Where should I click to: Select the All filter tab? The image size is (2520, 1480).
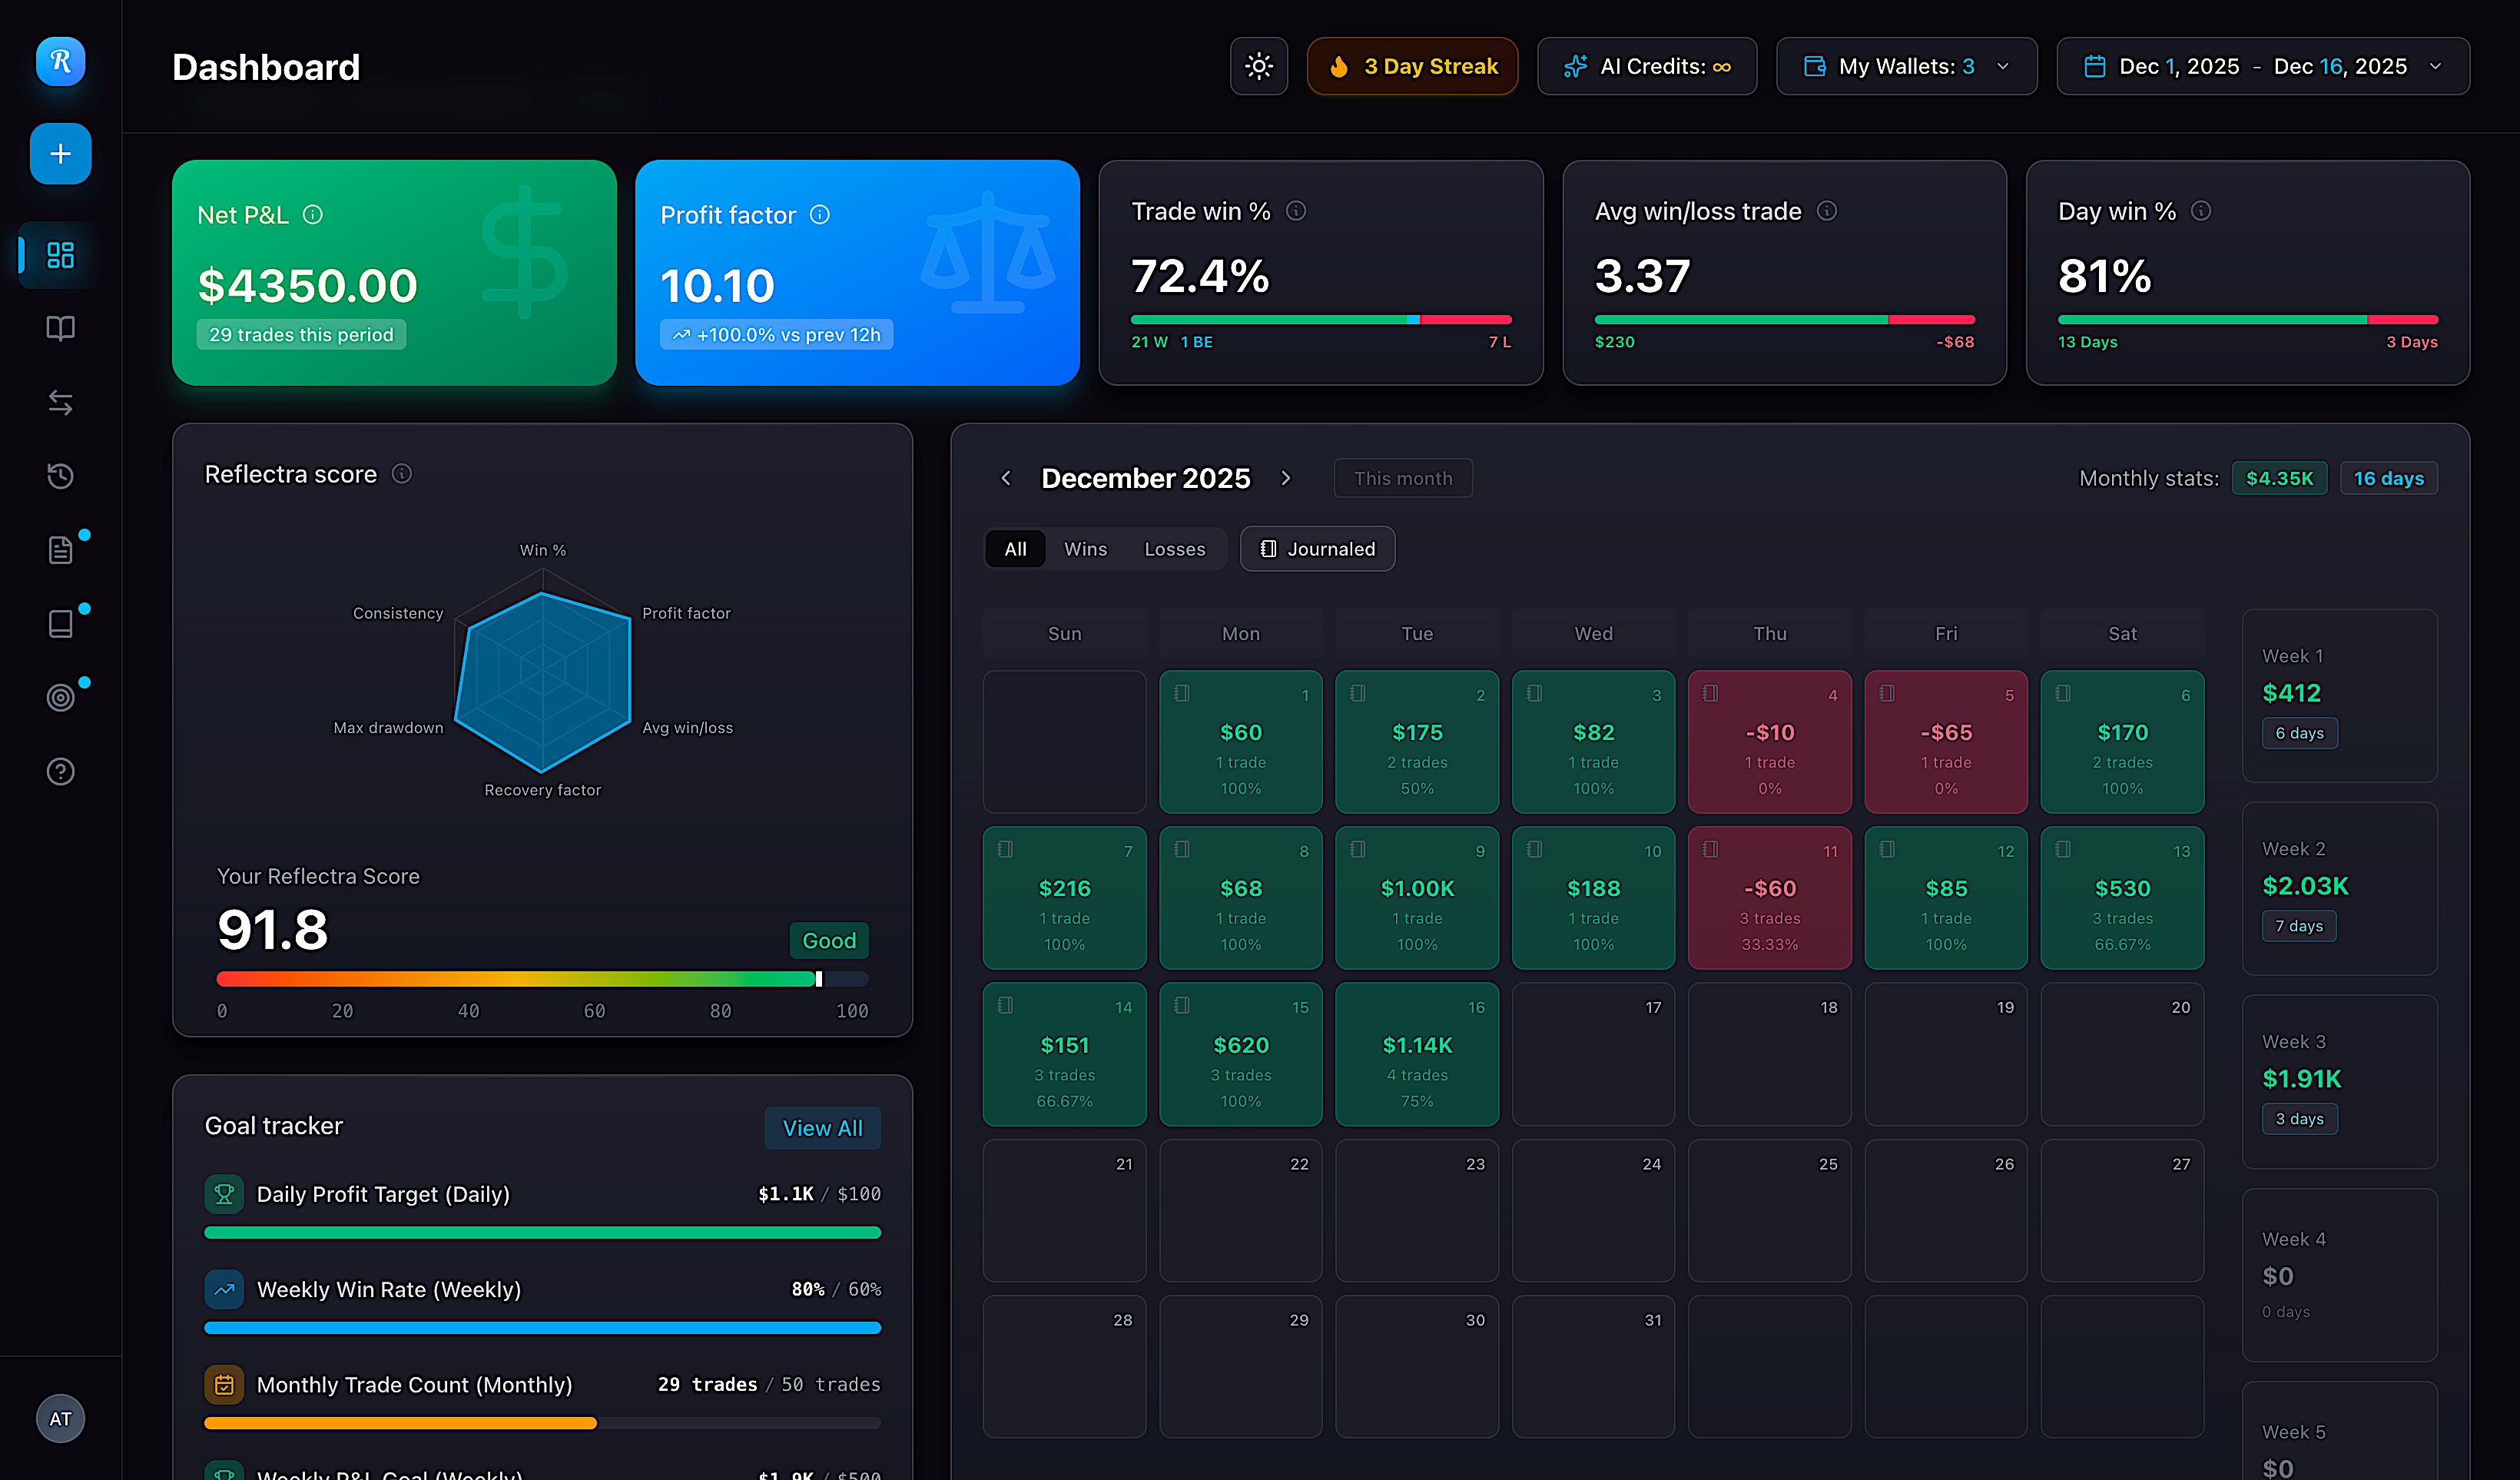(1015, 549)
